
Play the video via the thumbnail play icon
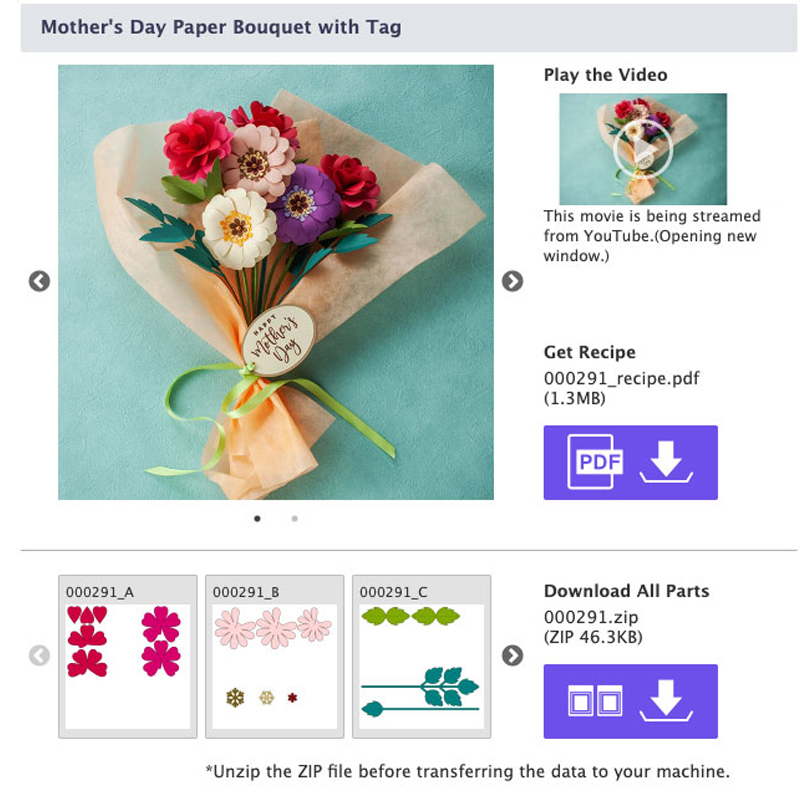(x=643, y=149)
